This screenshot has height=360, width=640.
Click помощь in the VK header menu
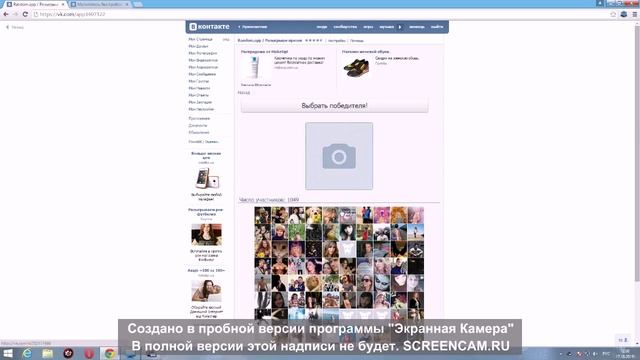click(417, 27)
